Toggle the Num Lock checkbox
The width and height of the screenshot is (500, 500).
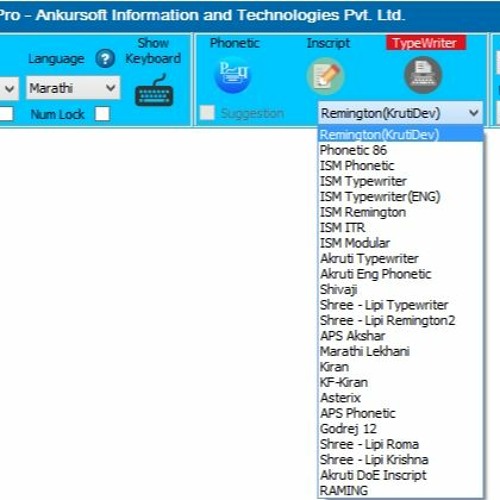tap(102, 114)
